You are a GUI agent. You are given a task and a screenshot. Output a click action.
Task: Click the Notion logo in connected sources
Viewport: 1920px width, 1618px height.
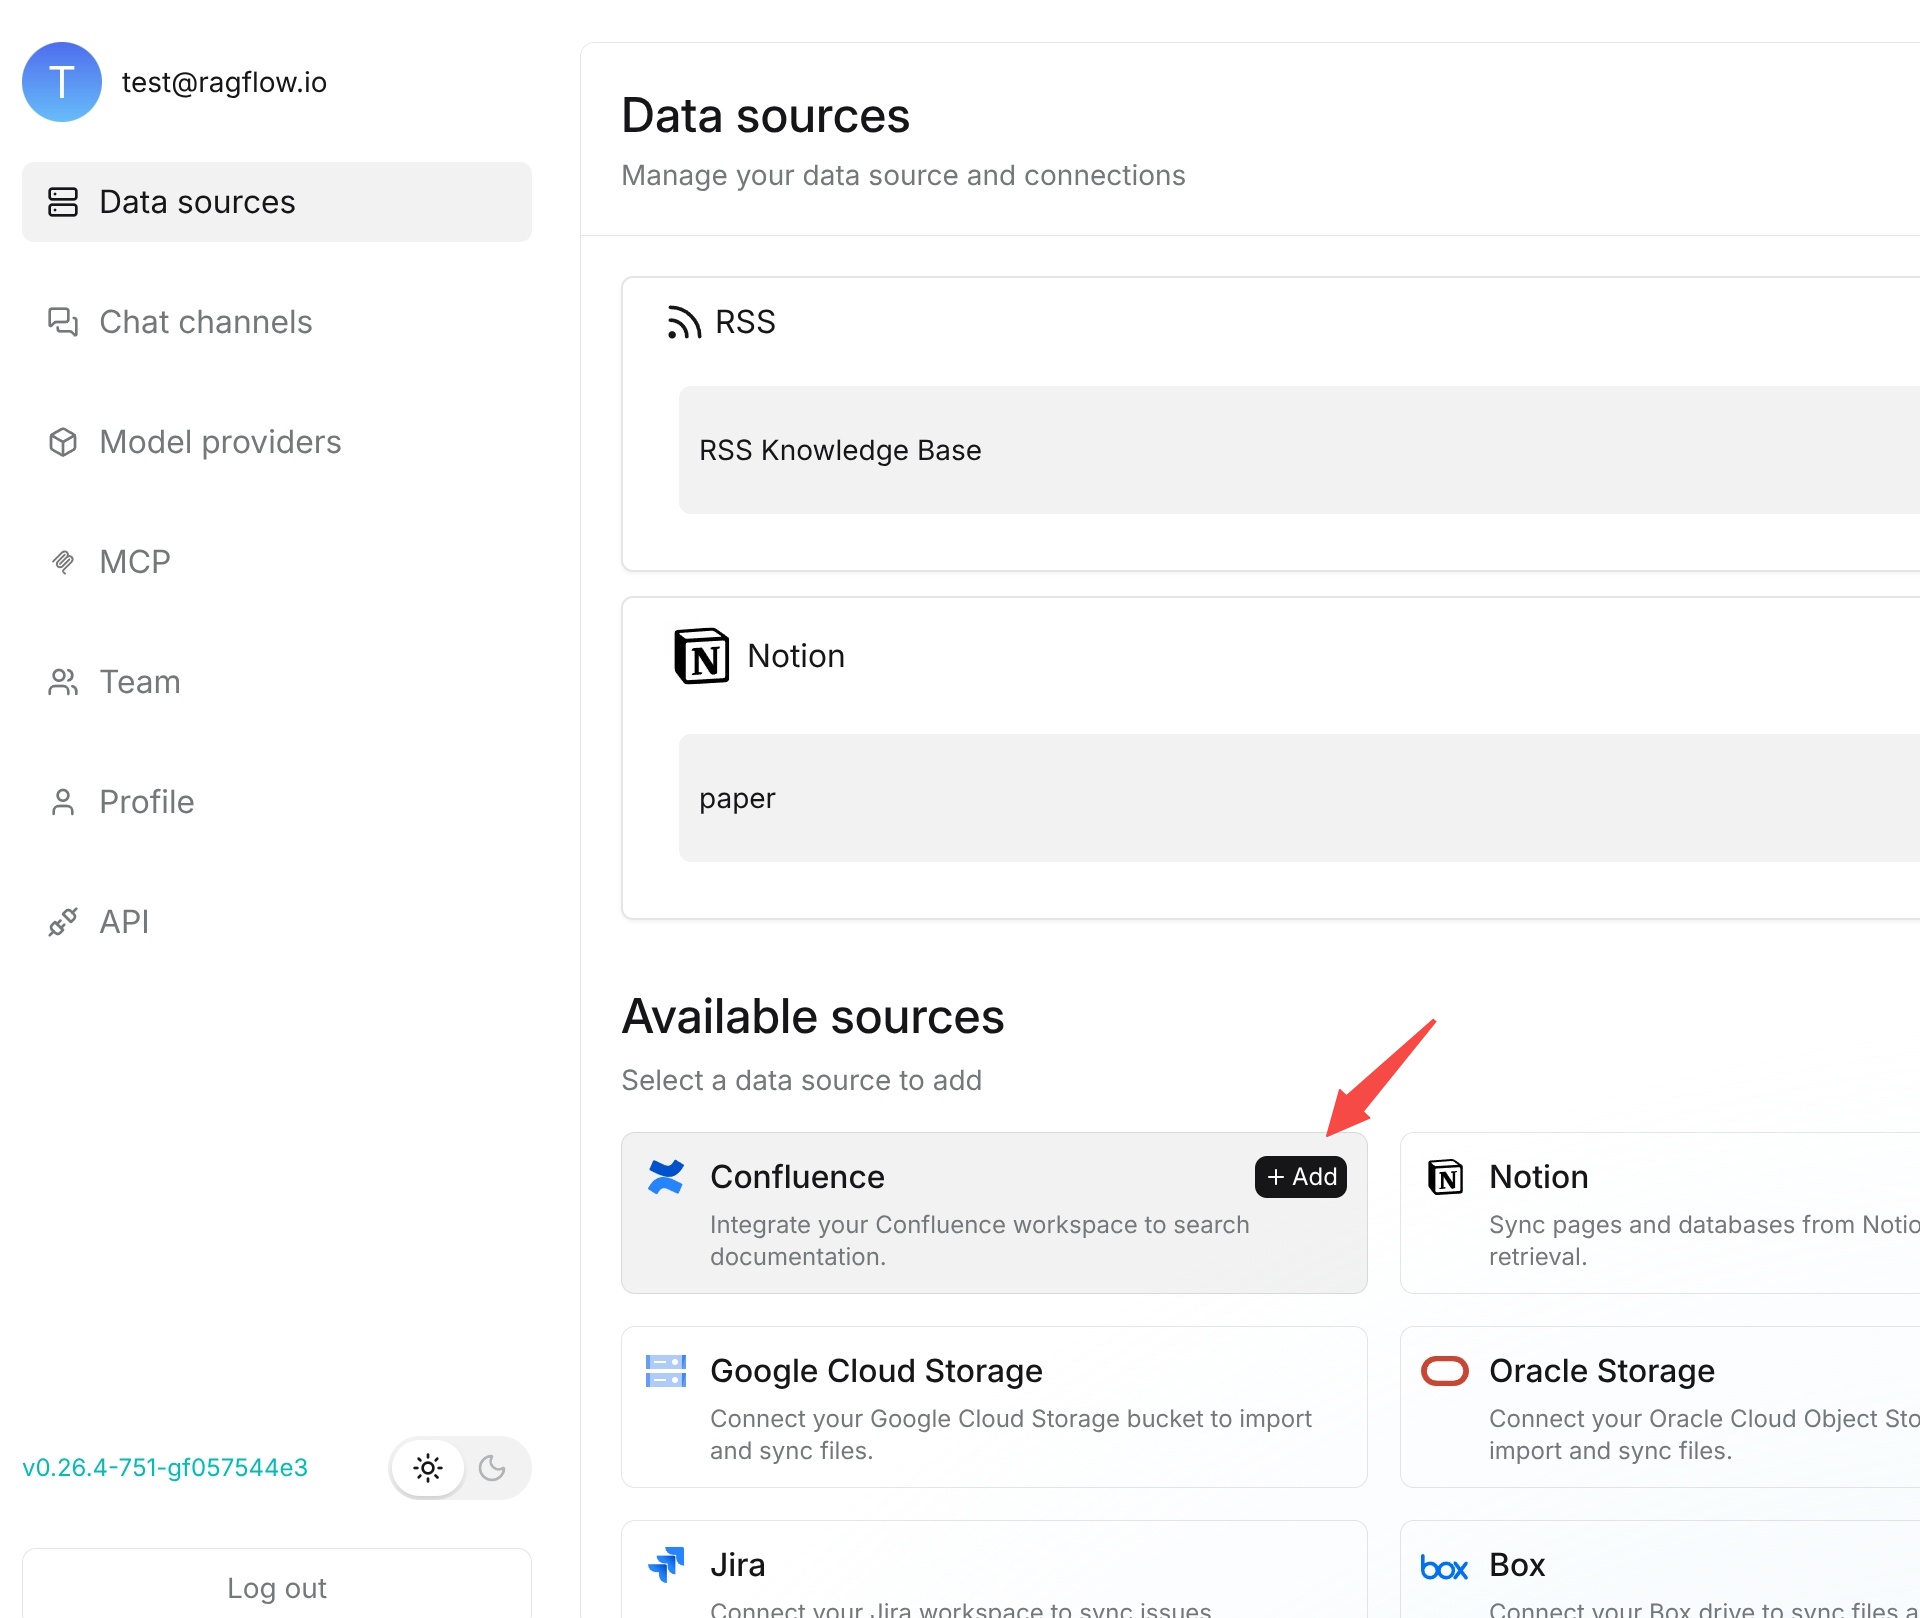click(x=702, y=656)
